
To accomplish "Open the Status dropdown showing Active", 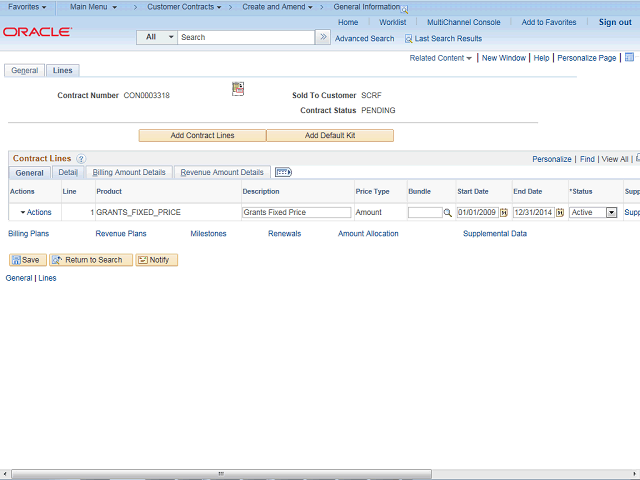I will pyautogui.click(x=593, y=213).
